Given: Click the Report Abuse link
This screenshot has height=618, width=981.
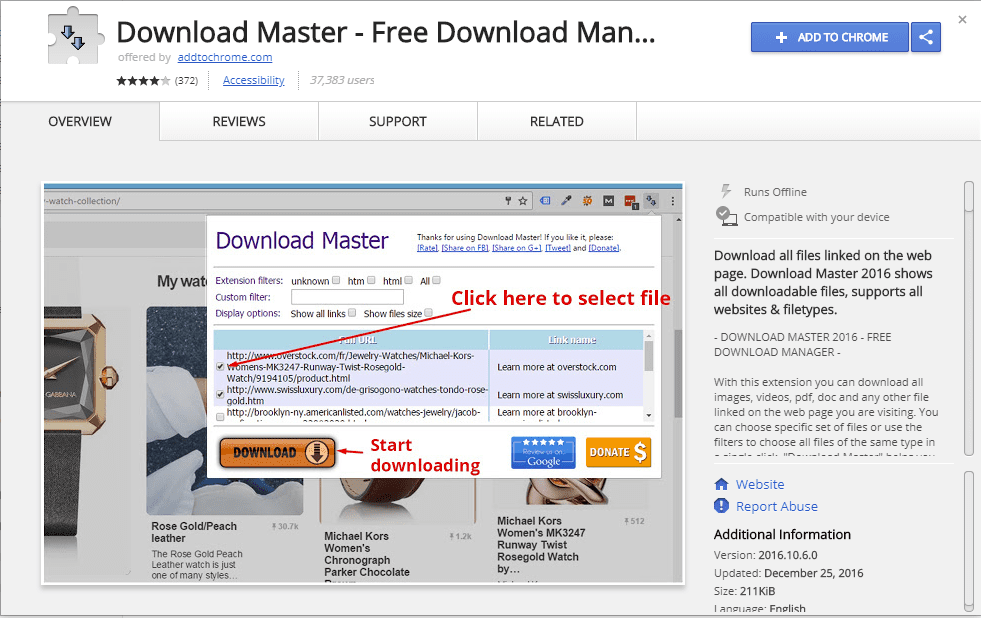Looking at the screenshot, I should tap(776, 506).
